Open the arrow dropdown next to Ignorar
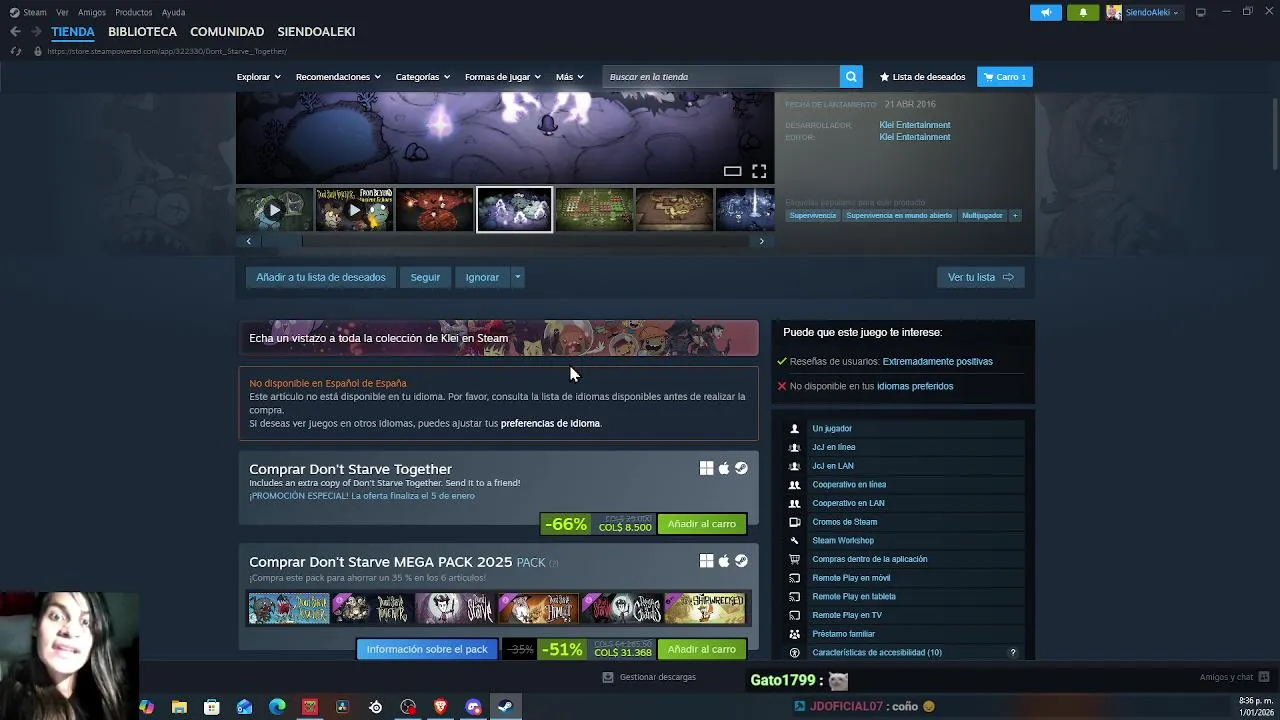This screenshot has width=1280, height=720. [x=517, y=277]
